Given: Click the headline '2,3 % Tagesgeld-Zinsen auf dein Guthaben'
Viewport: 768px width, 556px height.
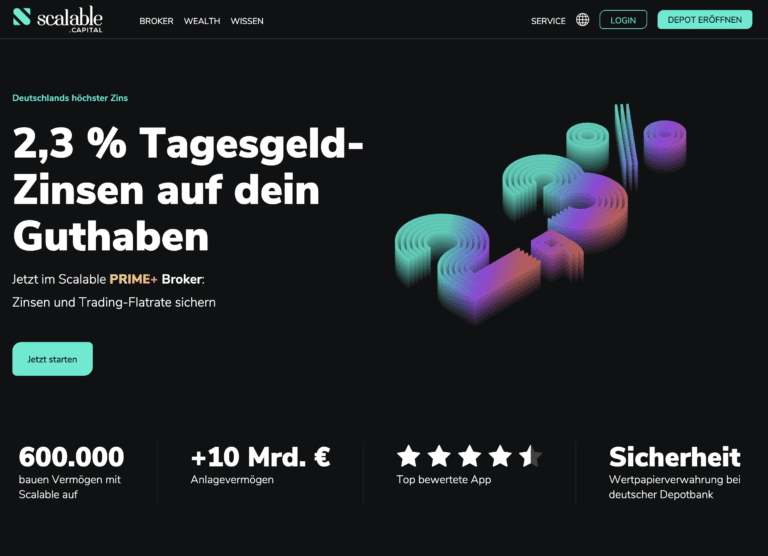Looking at the screenshot, I should (x=188, y=190).
